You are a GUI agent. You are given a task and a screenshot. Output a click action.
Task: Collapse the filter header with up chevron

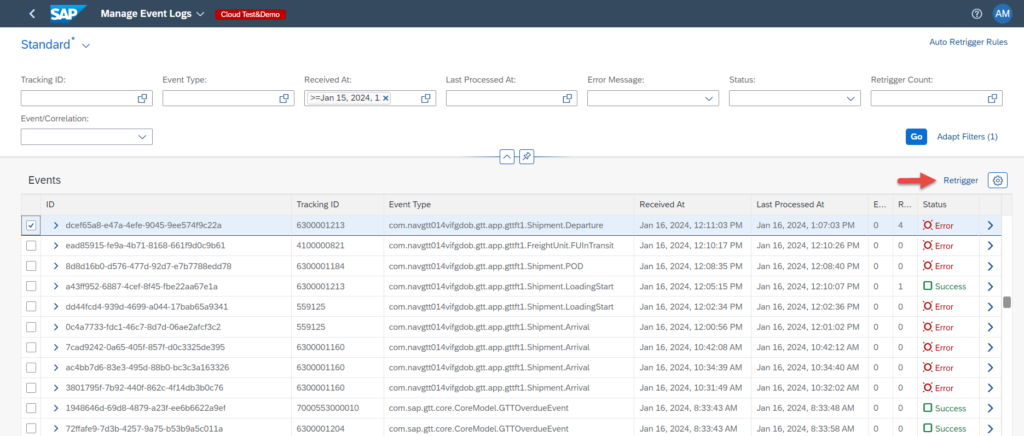pos(506,157)
